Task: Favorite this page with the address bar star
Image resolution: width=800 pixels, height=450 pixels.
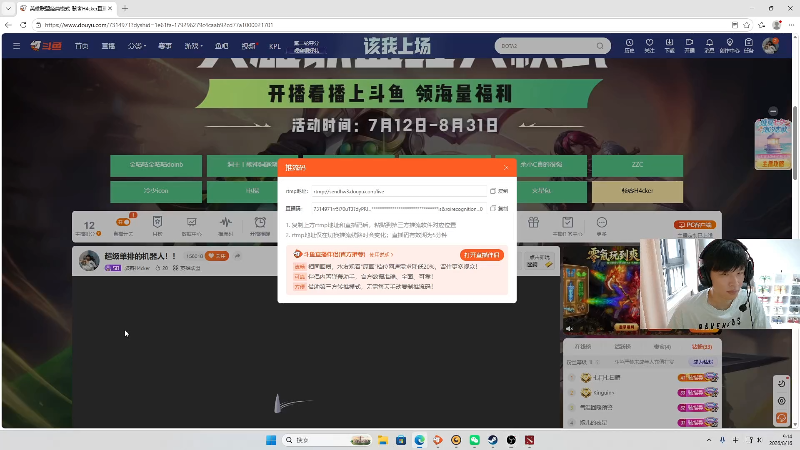Action: 747,24
